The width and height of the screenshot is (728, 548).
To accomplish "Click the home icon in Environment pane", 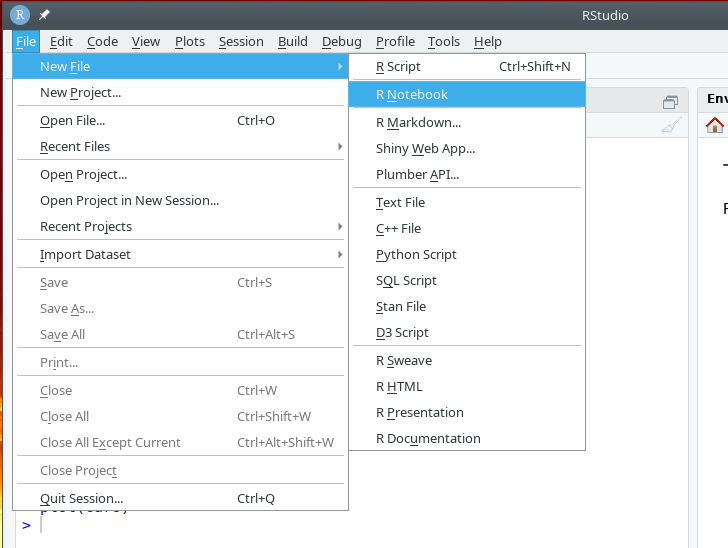I will (714, 125).
